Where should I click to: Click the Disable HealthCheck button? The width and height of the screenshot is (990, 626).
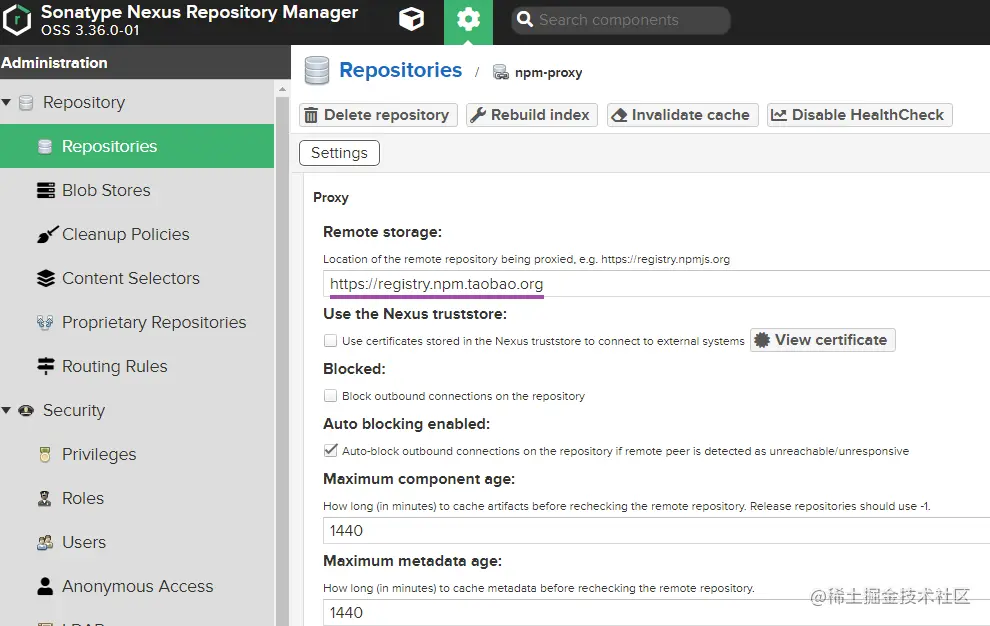[859, 115]
